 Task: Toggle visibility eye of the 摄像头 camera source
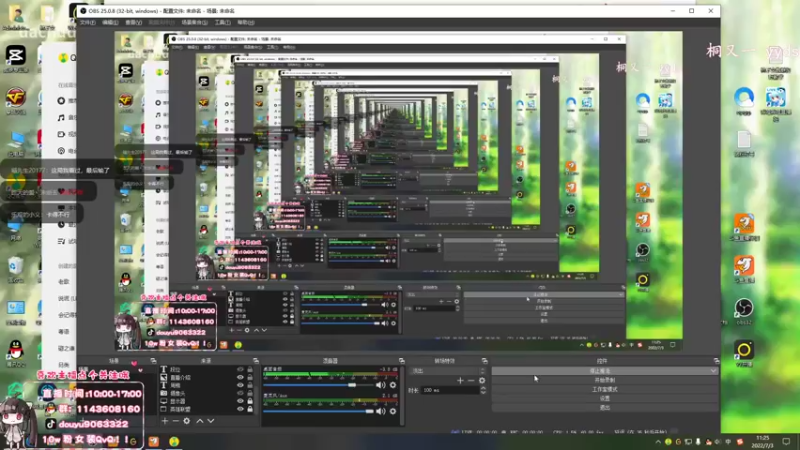point(240,393)
